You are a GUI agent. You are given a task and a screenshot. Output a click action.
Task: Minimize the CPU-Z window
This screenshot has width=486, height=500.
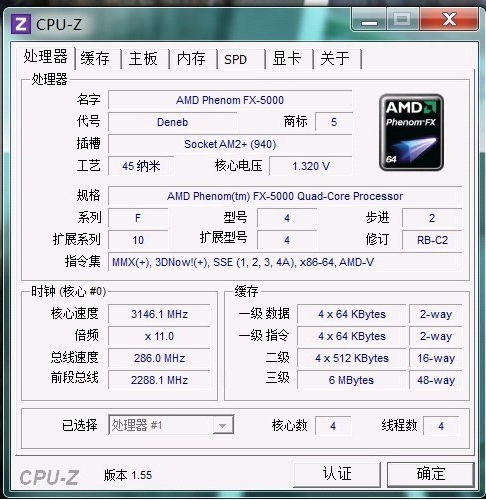(x=369, y=20)
